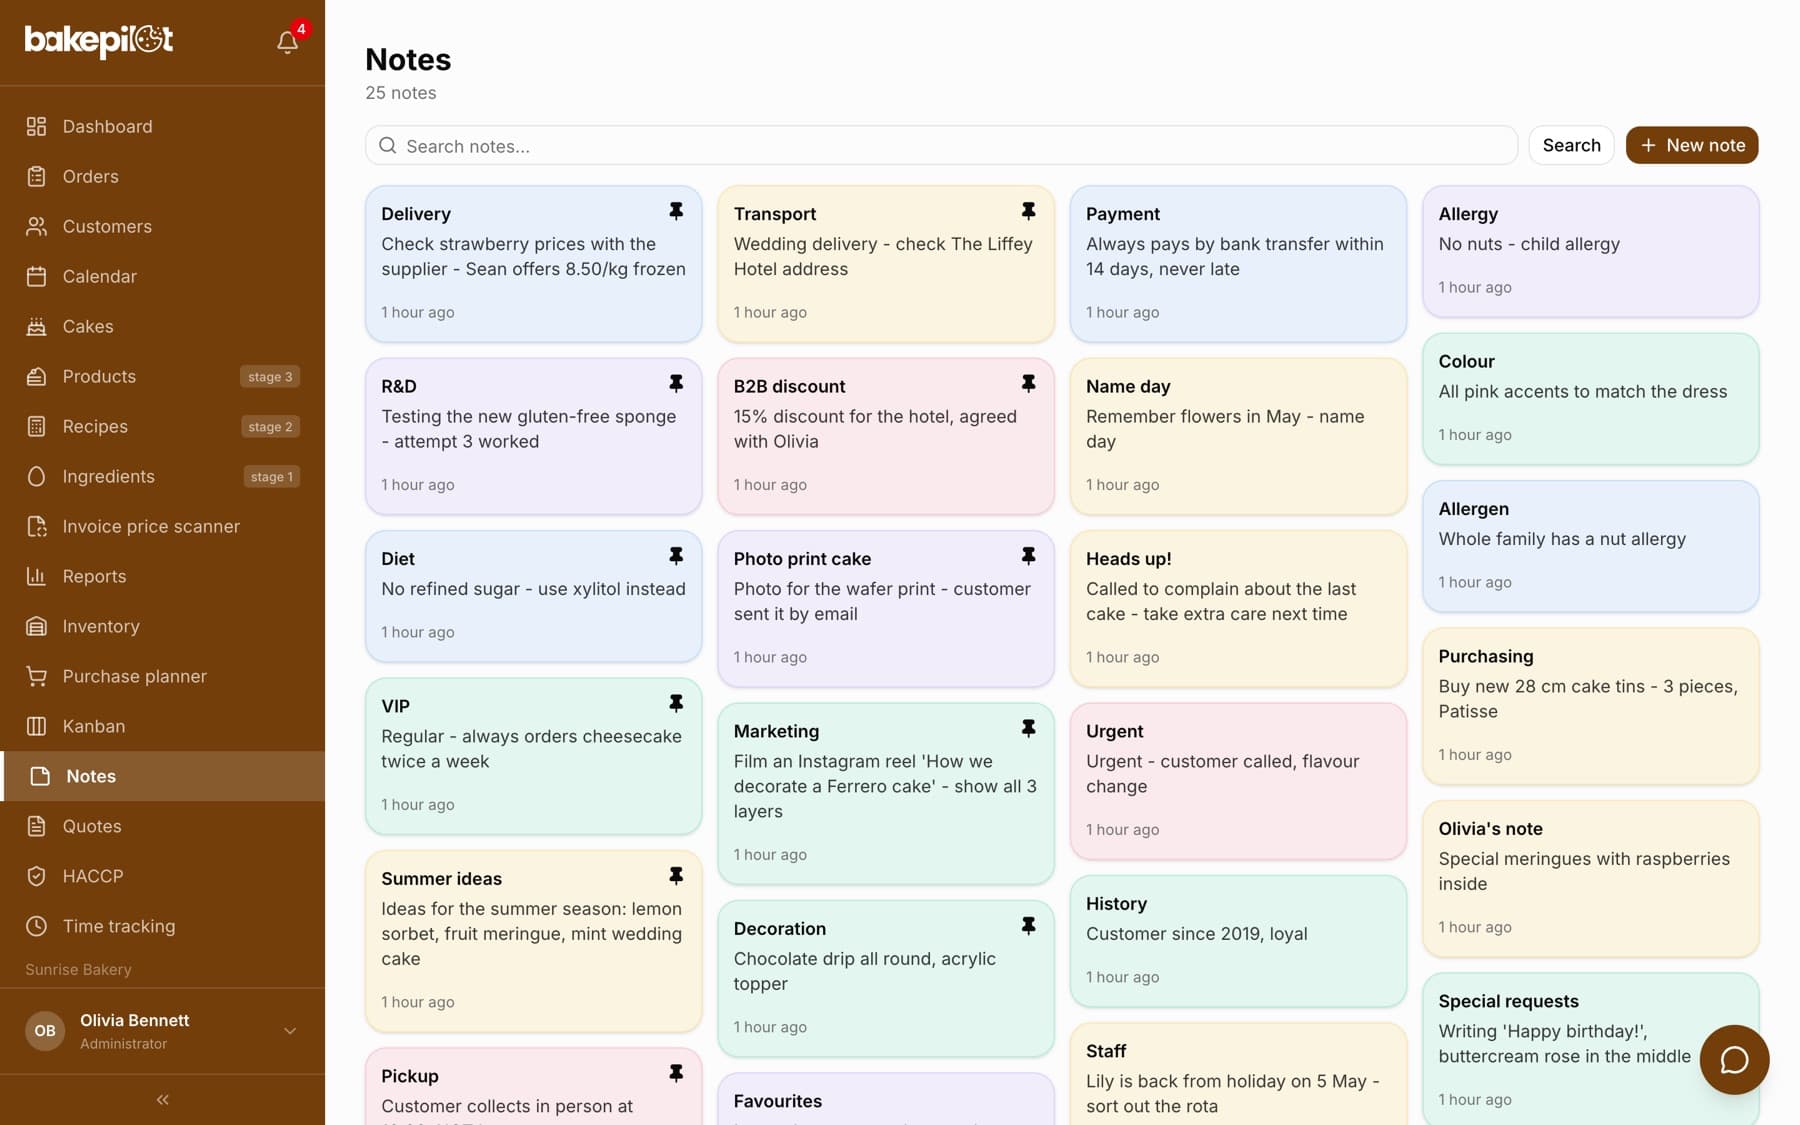Click the Dashboard grid icon
The width and height of the screenshot is (1800, 1125).
[x=37, y=126]
